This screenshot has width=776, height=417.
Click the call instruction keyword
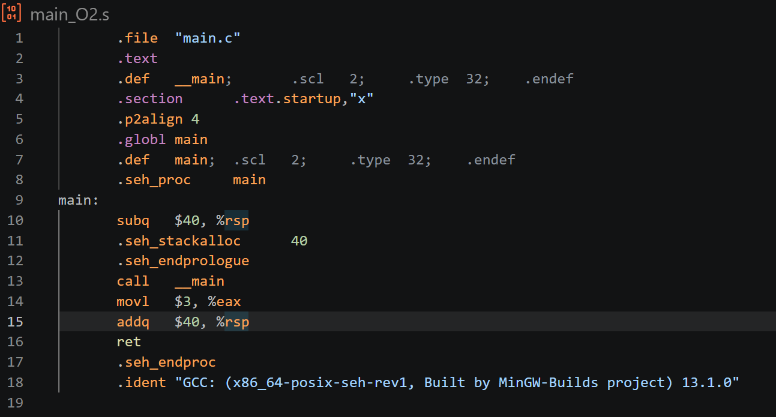pyautogui.click(x=133, y=281)
